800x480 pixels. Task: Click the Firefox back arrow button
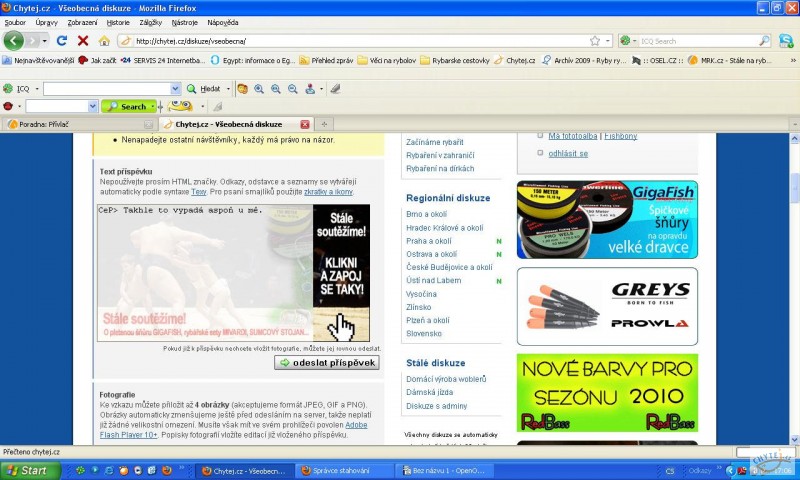pyautogui.click(x=14, y=41)
